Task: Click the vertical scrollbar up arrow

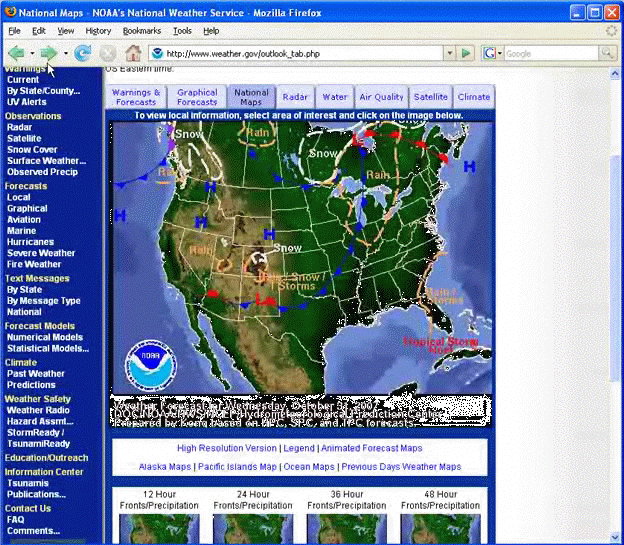Action: 615,74
